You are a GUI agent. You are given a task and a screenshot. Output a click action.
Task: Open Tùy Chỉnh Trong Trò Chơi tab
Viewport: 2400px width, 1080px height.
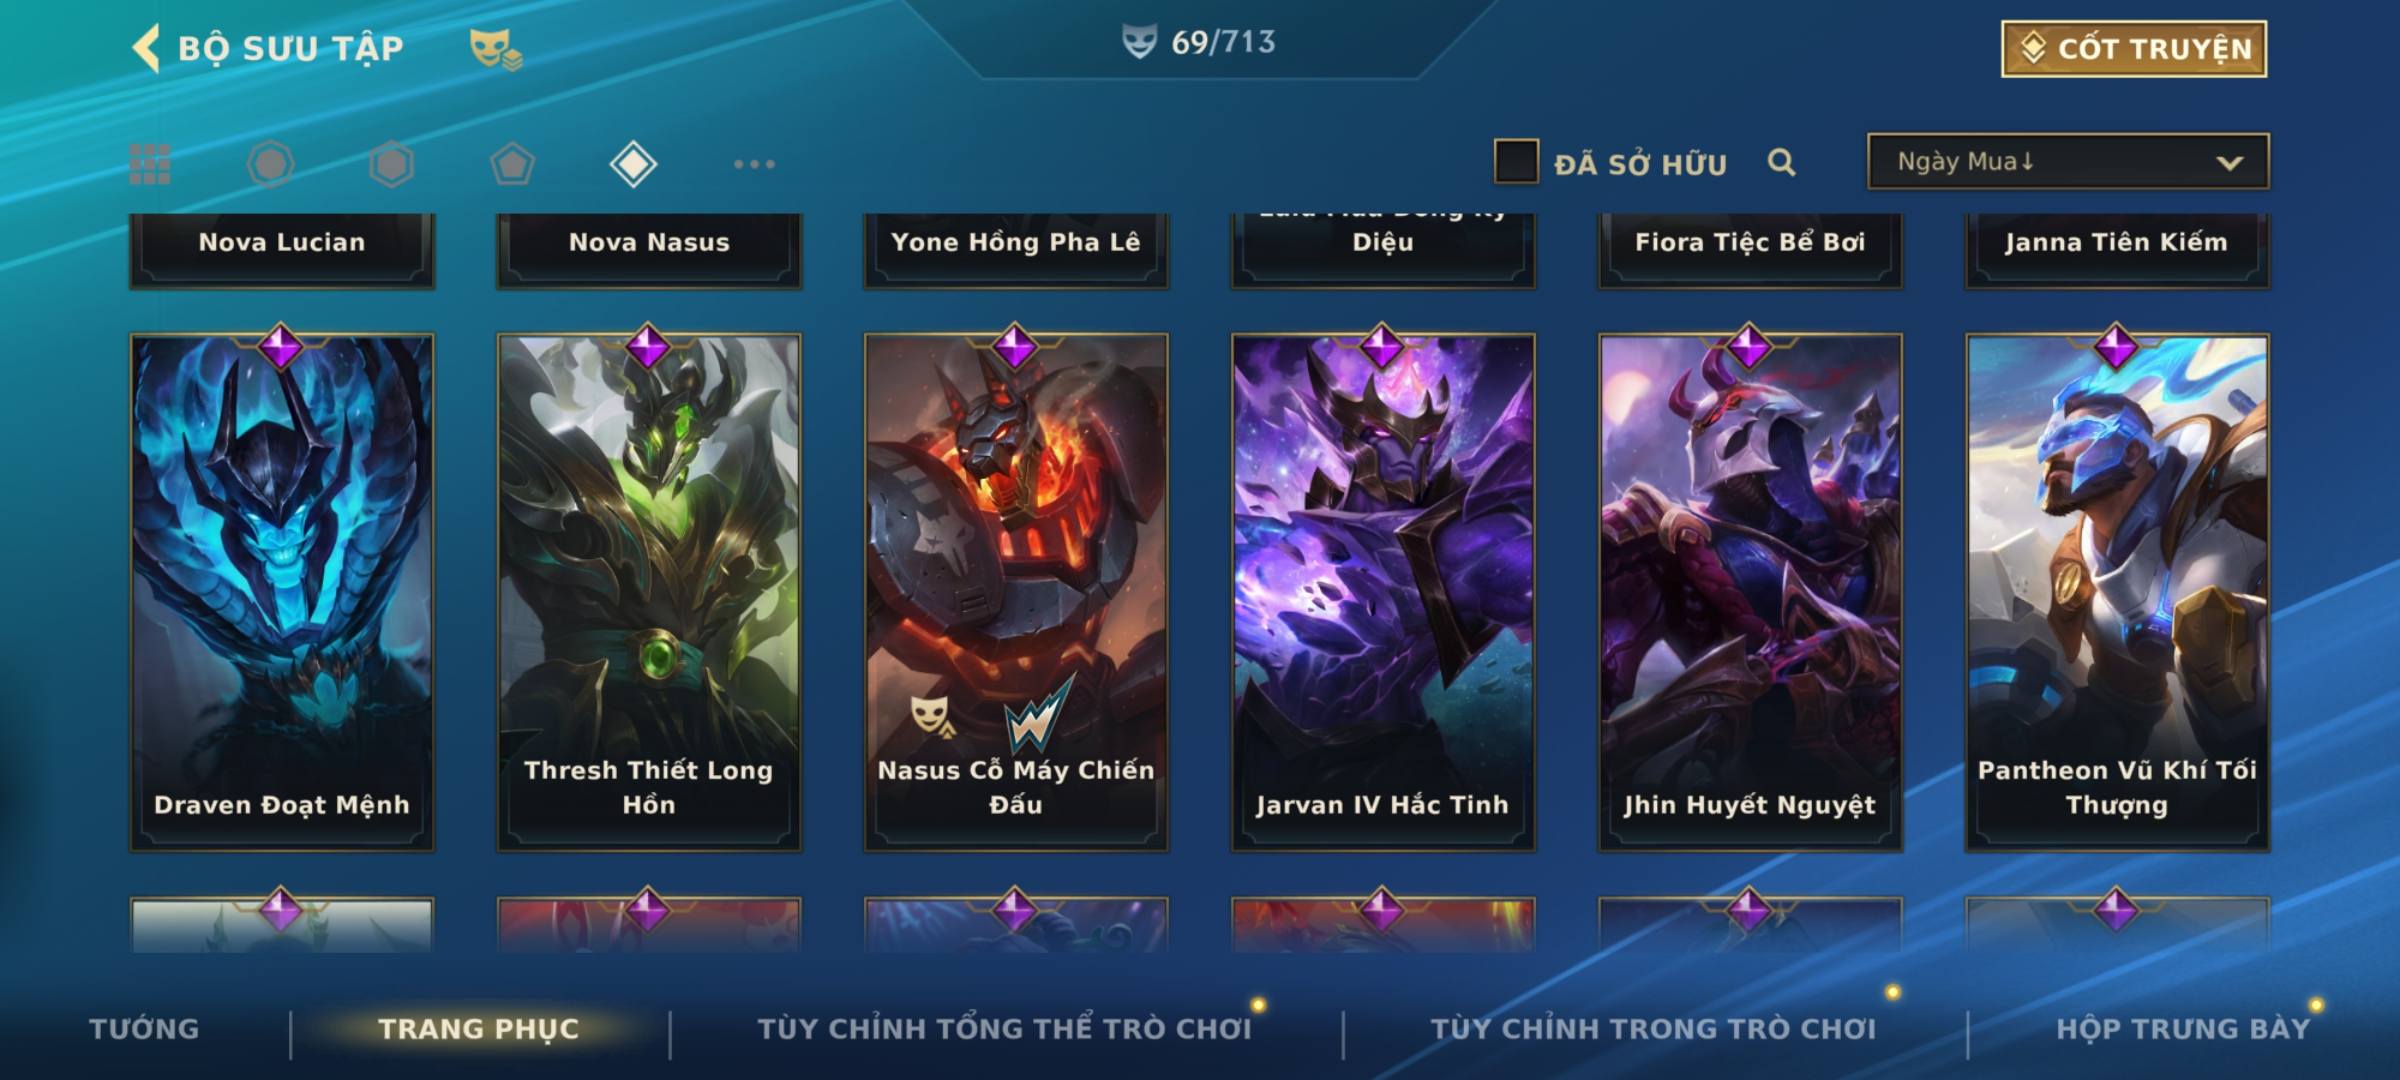[x=1653, y=1028]
